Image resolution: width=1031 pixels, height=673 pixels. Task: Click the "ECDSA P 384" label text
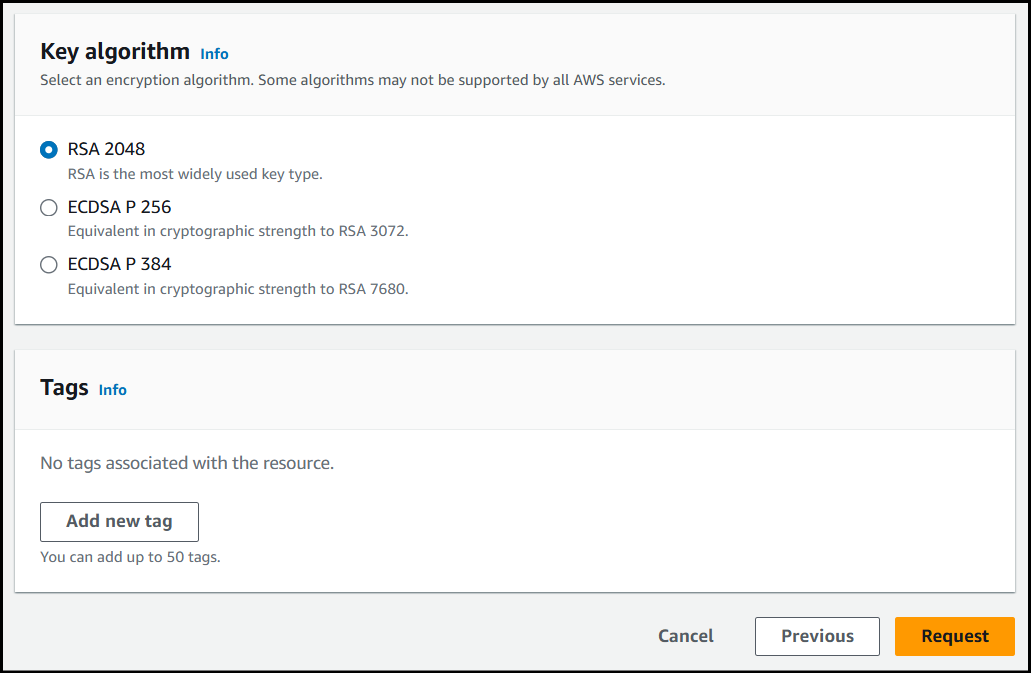(x=119, y=264)
